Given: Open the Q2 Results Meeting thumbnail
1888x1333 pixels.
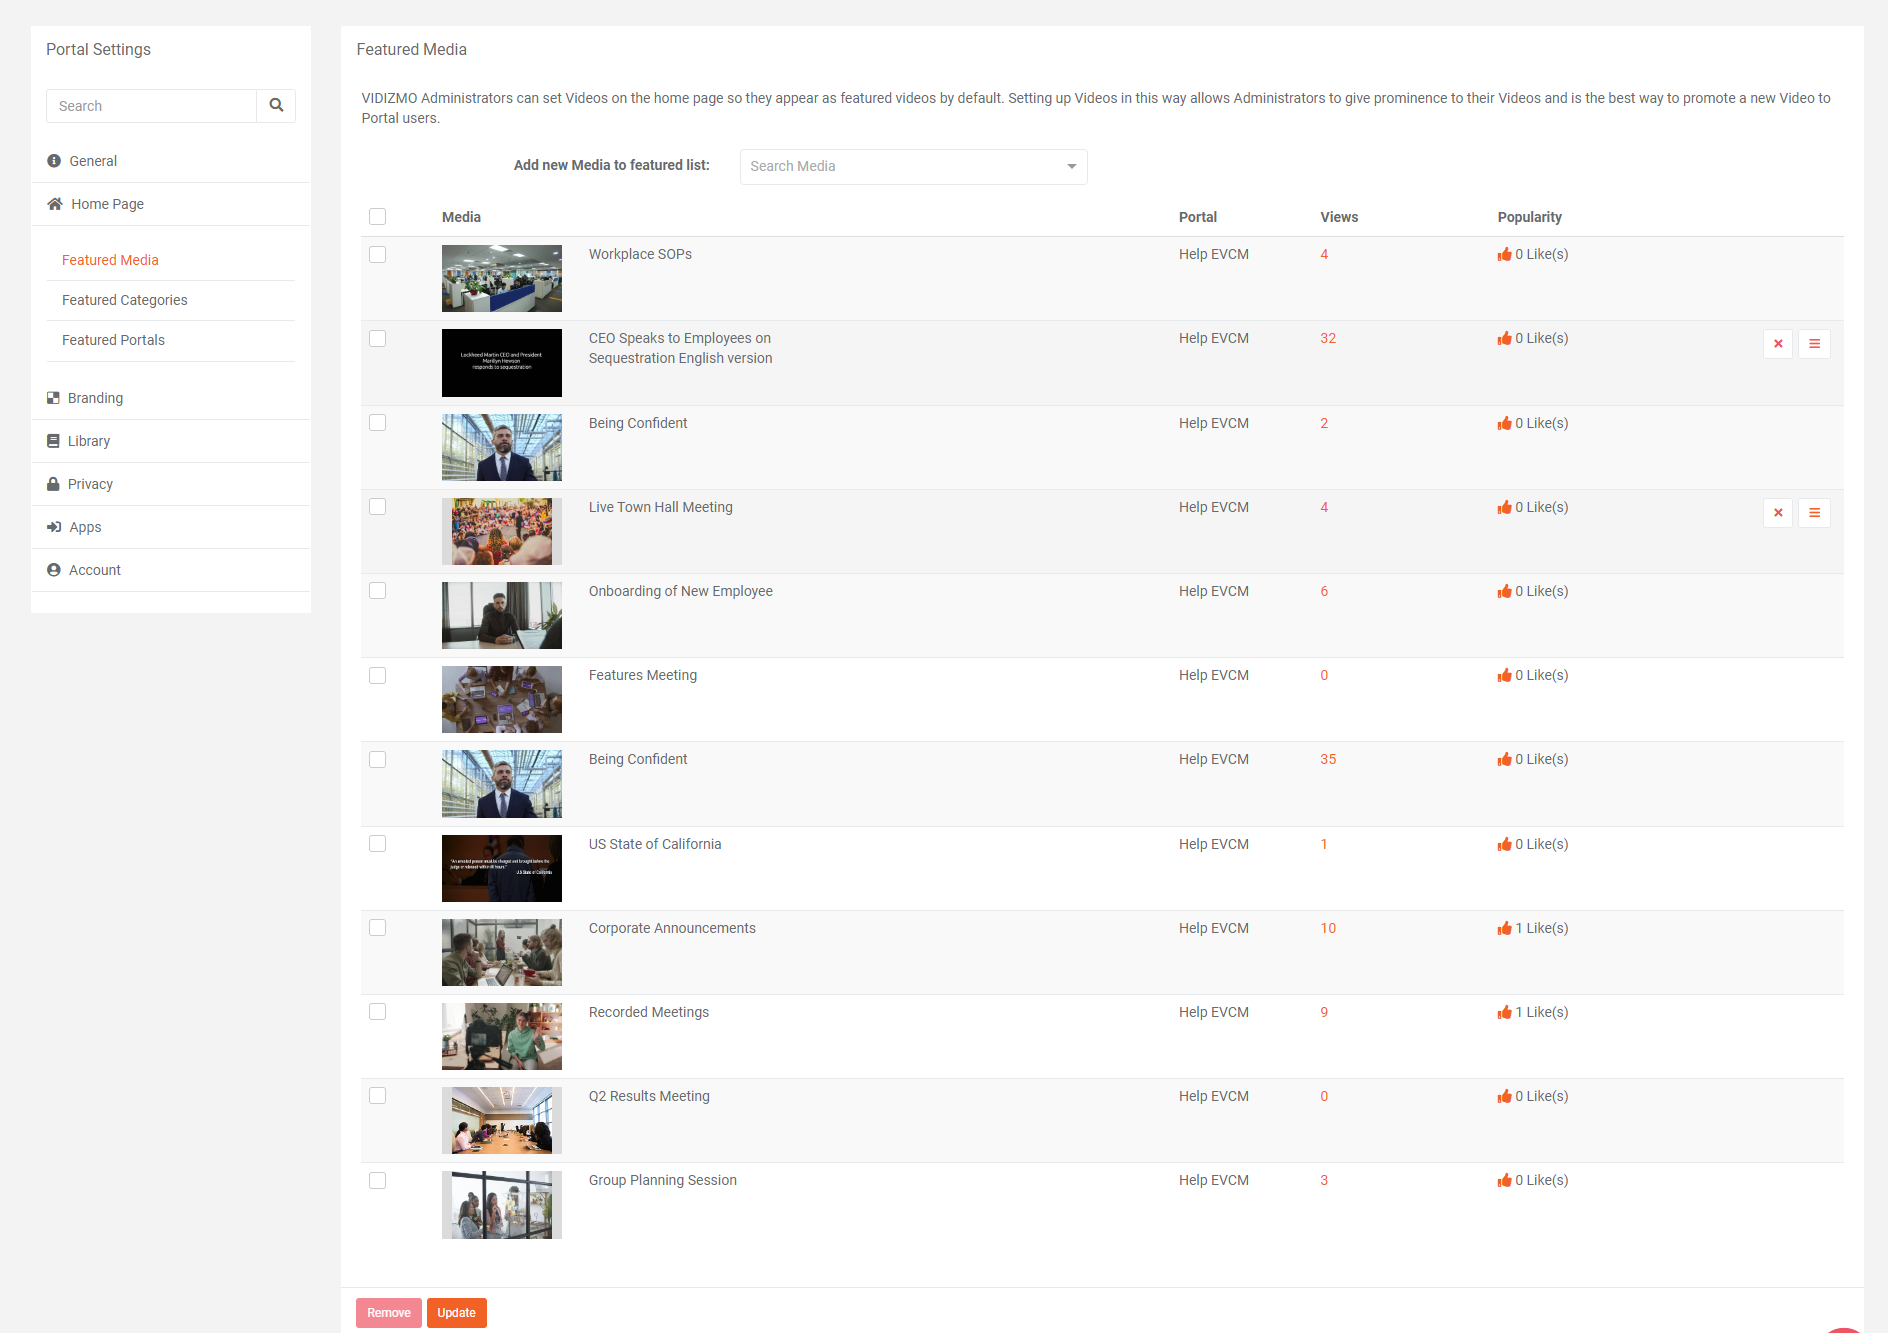Looking at the screenshot, I should coord(502,1120).
